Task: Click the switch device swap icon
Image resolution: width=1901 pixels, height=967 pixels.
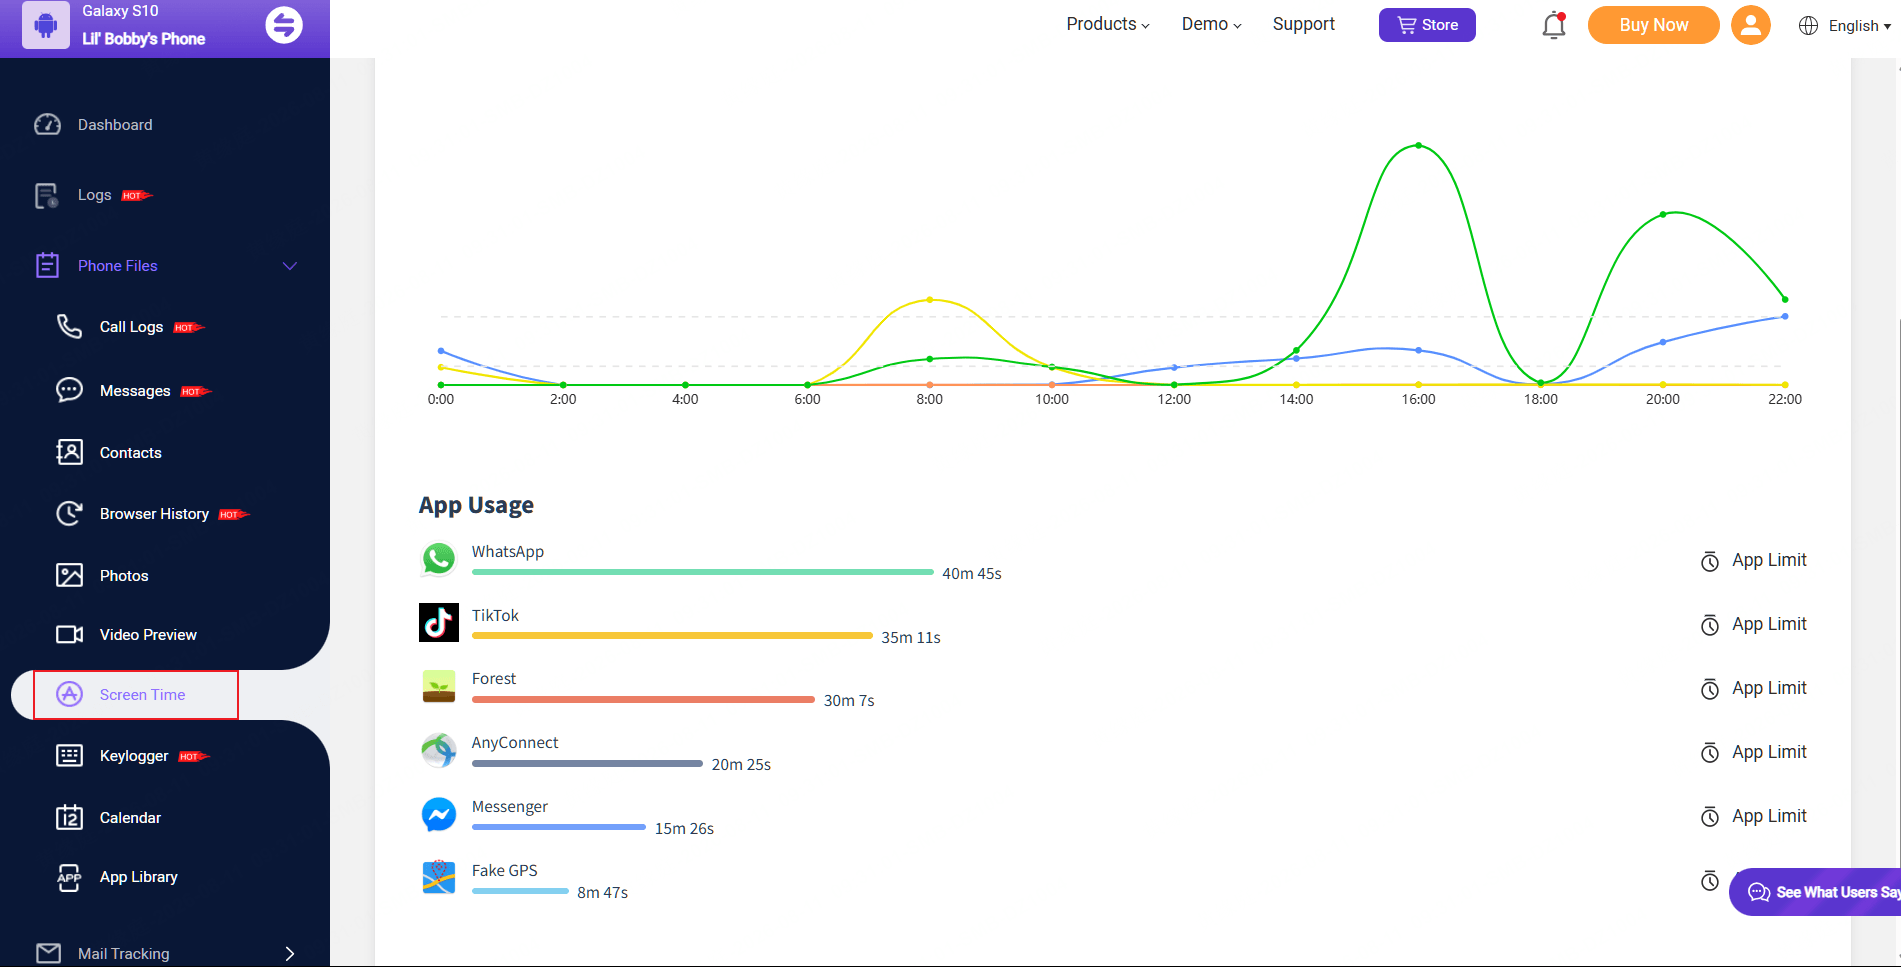Action: coord(284,25)
